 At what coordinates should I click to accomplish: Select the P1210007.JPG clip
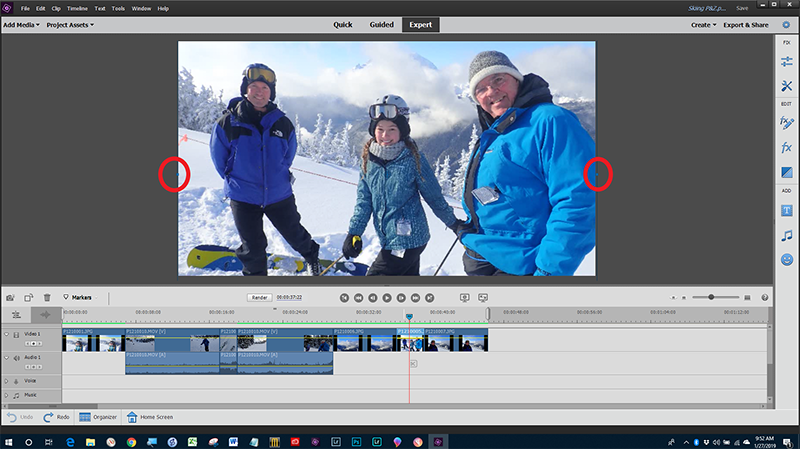click(x=456, y=340)
